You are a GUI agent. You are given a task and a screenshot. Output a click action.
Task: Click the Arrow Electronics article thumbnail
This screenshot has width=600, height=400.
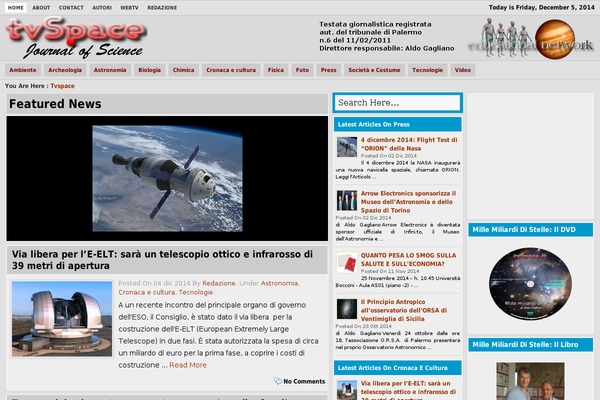coord(347,201)
